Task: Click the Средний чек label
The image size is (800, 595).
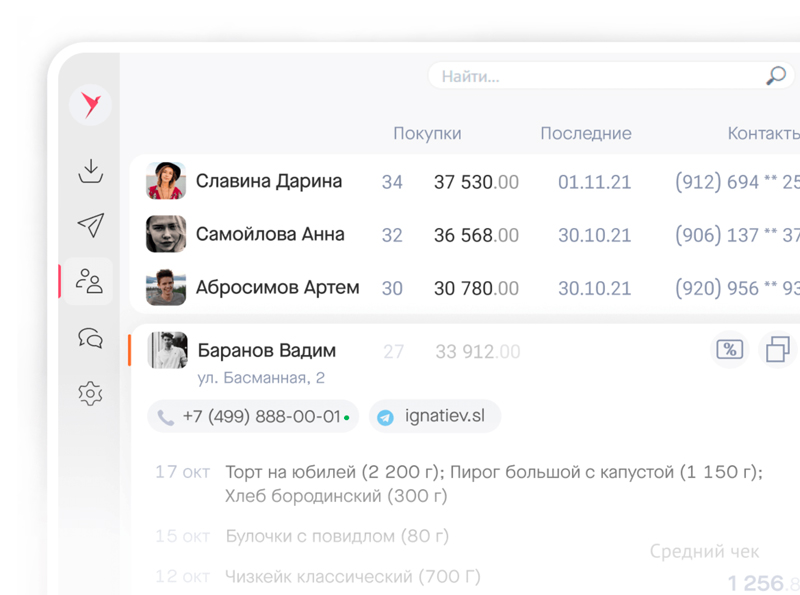Action: click(x=704, y=551)
